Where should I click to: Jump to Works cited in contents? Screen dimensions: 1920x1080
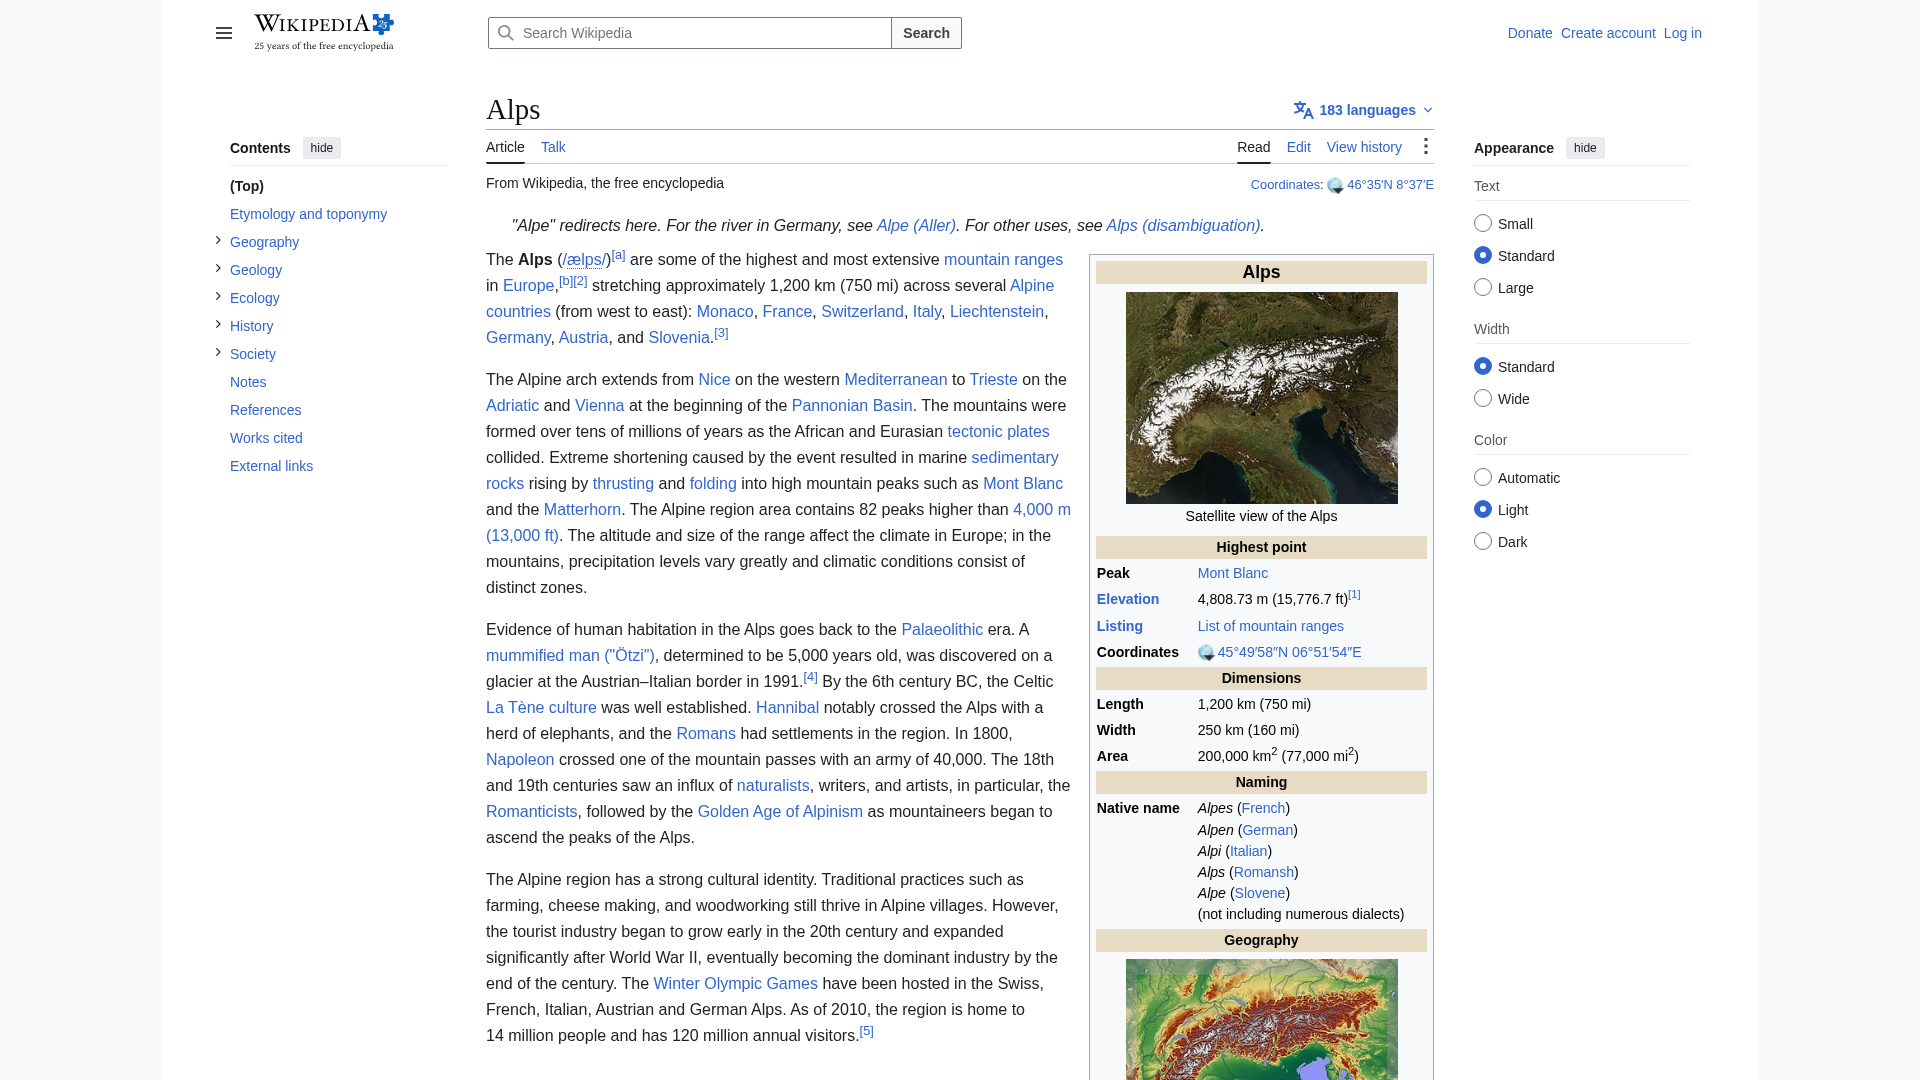(266, 438)
